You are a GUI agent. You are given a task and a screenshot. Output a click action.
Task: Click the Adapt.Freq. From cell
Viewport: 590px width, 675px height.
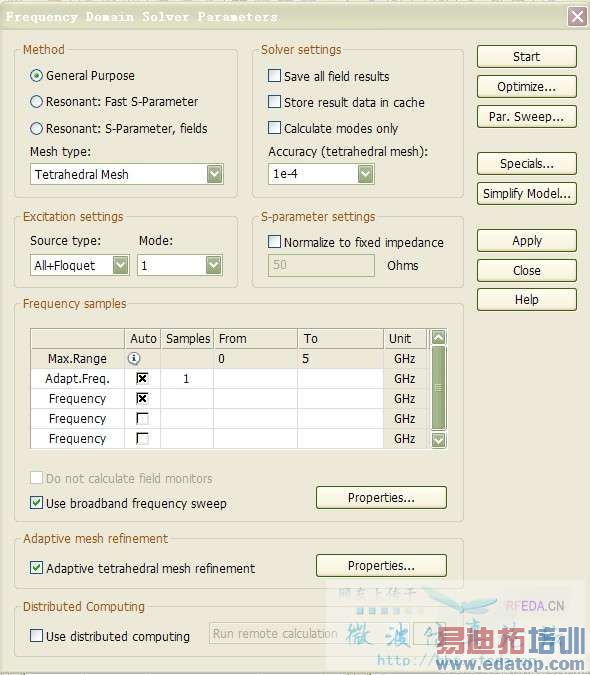255,379
